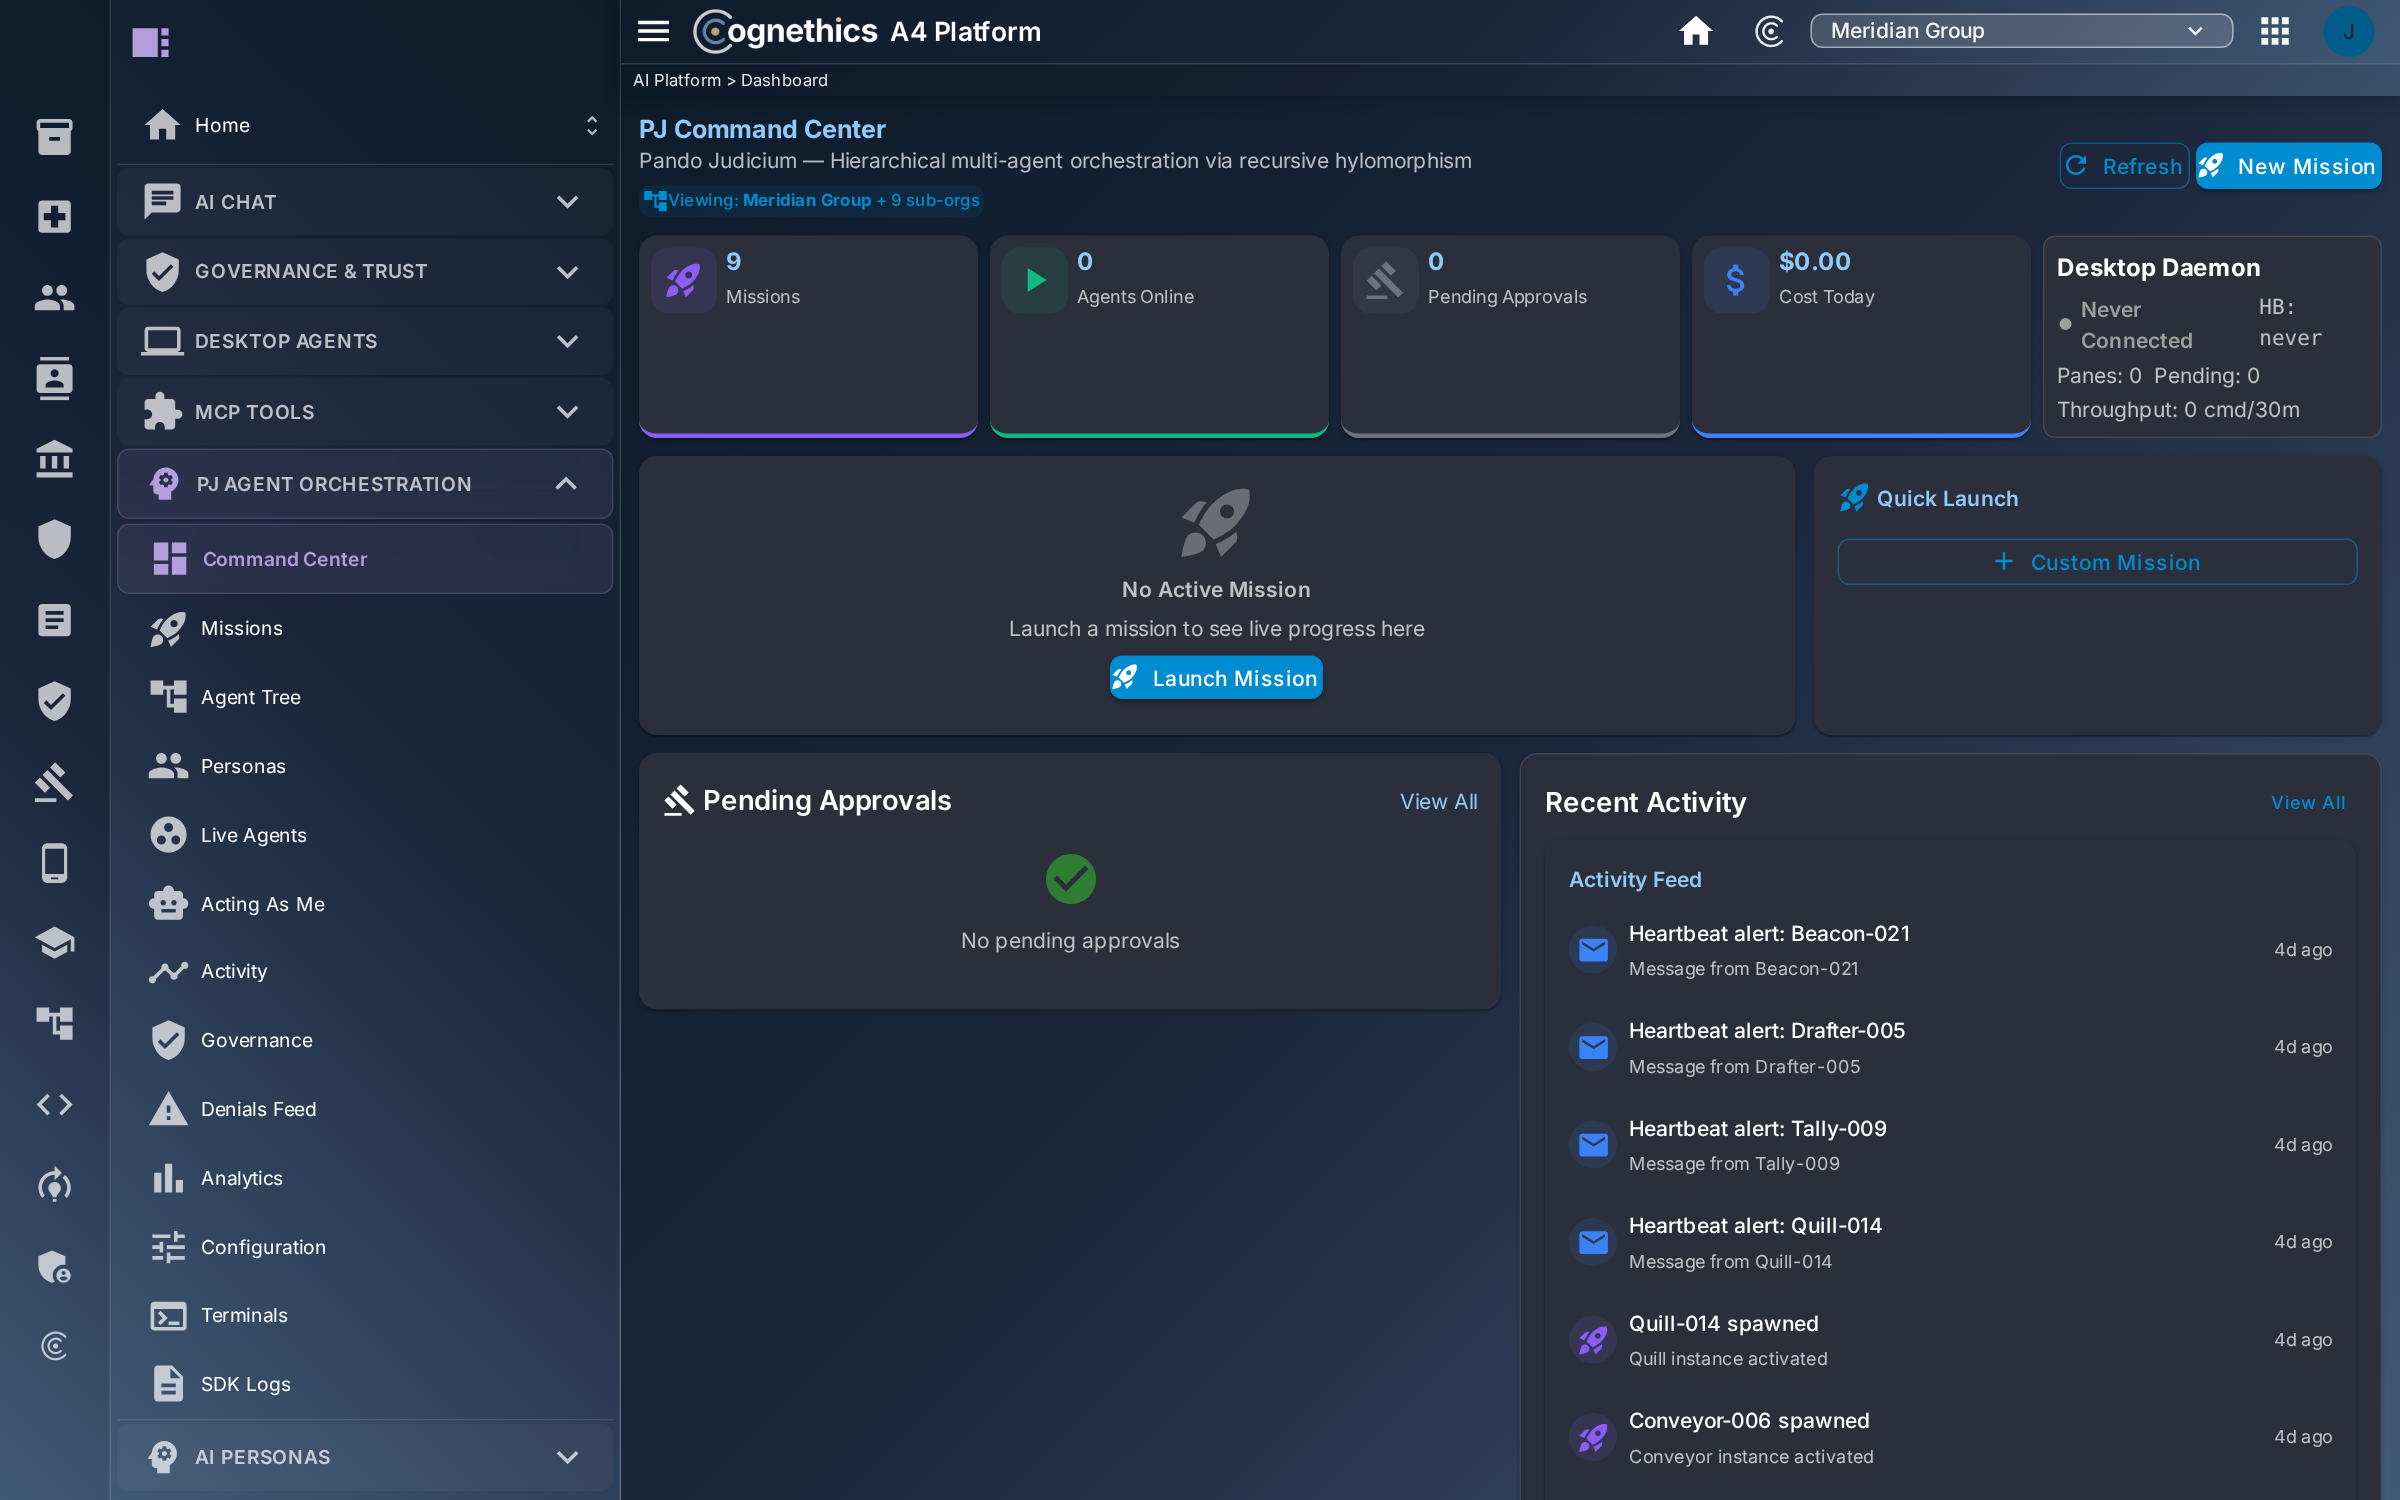The height and width of the screenshot is (1500, 2400).
Task: Click the Cognethics logo icon beside home
Action: [1769, 31]
